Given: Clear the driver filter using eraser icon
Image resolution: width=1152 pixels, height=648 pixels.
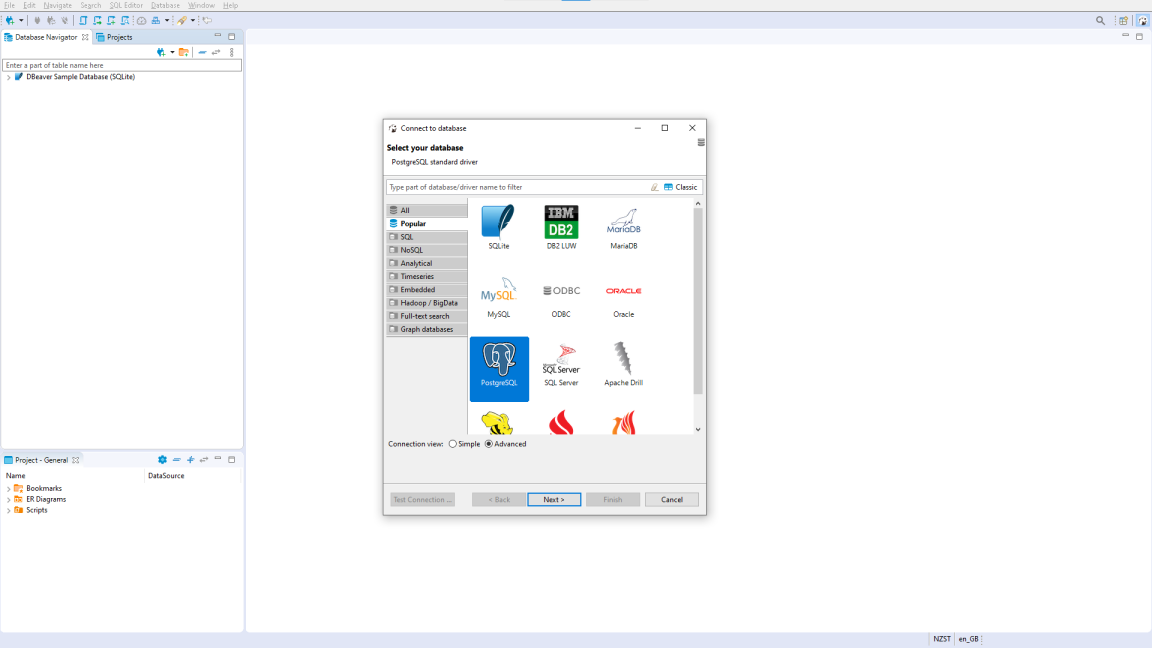Looking at the screenshot, I should (x=654, y=187).
